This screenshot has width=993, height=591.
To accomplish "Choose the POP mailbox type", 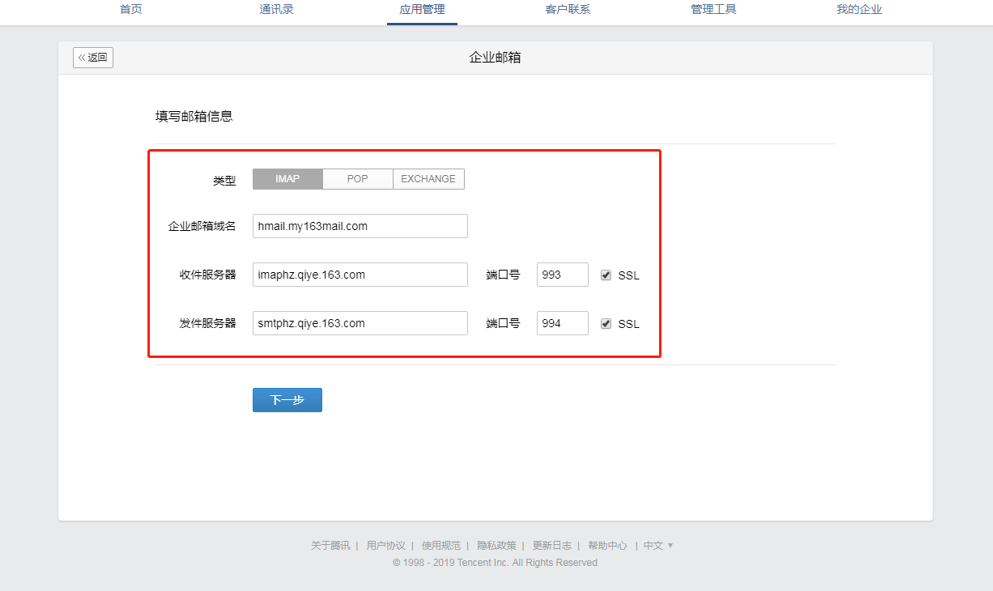I will [357, 179].
